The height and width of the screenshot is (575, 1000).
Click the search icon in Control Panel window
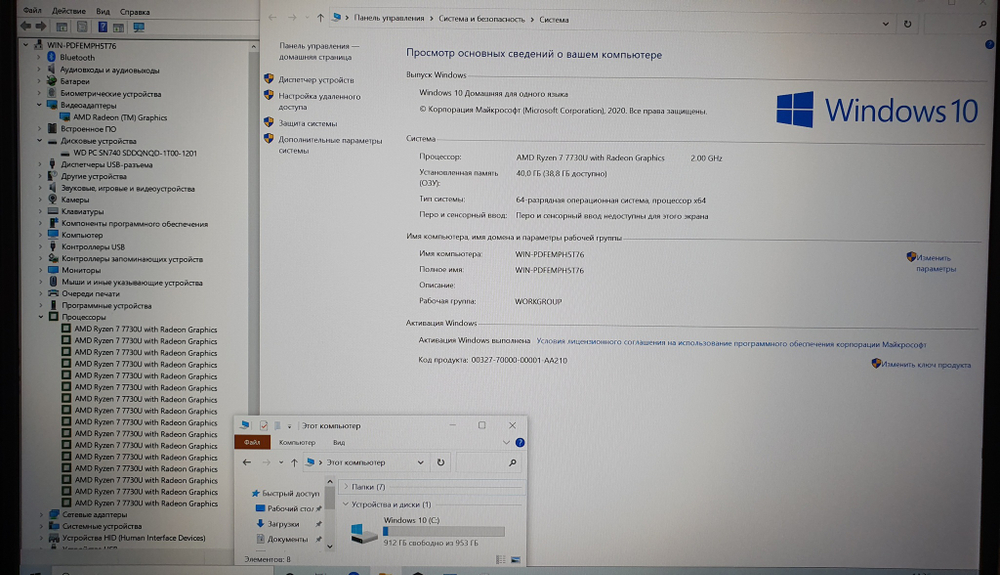pos(982,24)
